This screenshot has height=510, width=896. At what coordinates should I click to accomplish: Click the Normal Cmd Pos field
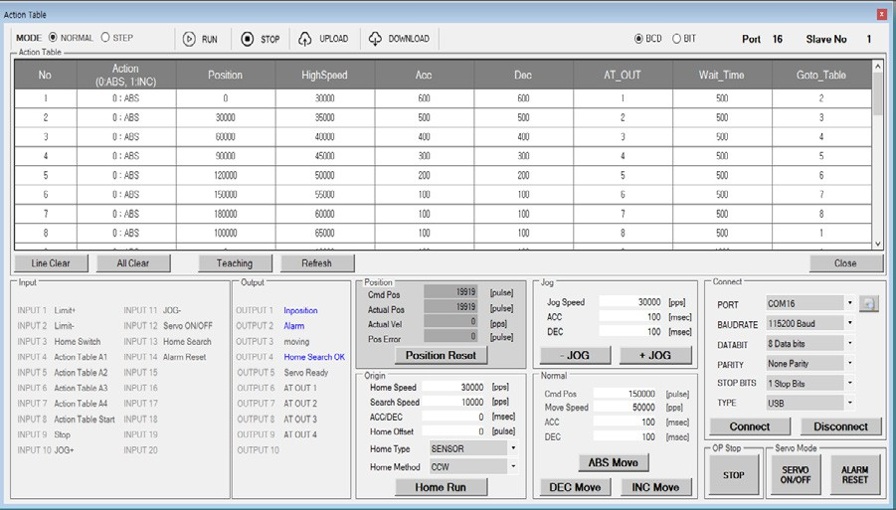[x=626, y=394]
